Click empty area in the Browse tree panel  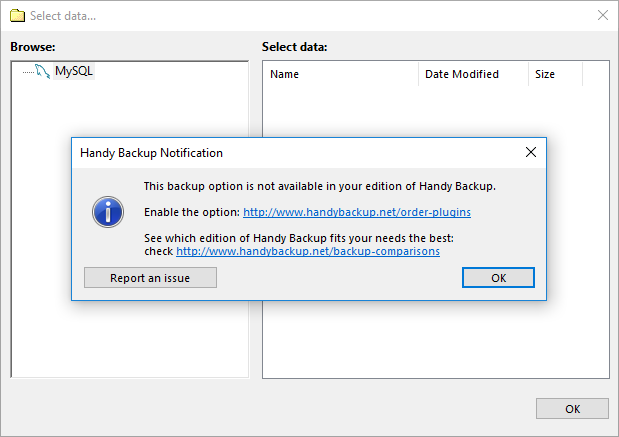point(130,340)
